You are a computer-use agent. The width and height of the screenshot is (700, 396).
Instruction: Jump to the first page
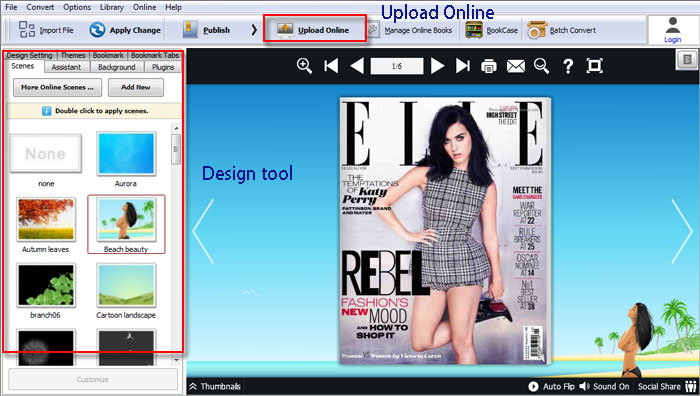click(x=331, y=66)
